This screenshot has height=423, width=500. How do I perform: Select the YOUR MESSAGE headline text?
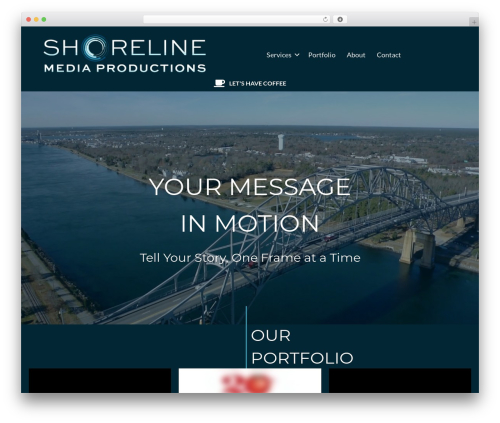point(250,187)
